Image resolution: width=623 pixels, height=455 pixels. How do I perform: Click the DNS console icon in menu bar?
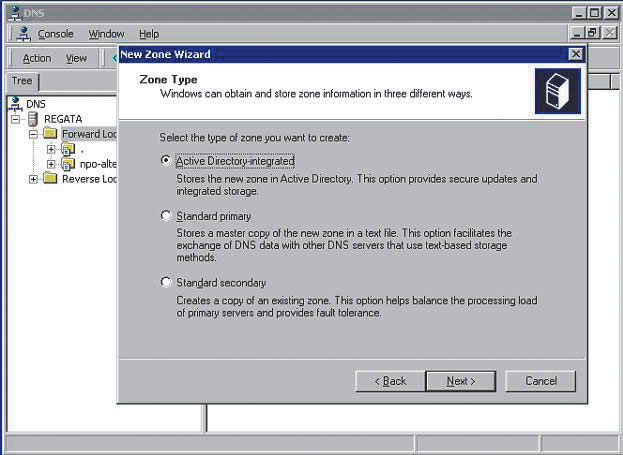(x=24, y=34)
